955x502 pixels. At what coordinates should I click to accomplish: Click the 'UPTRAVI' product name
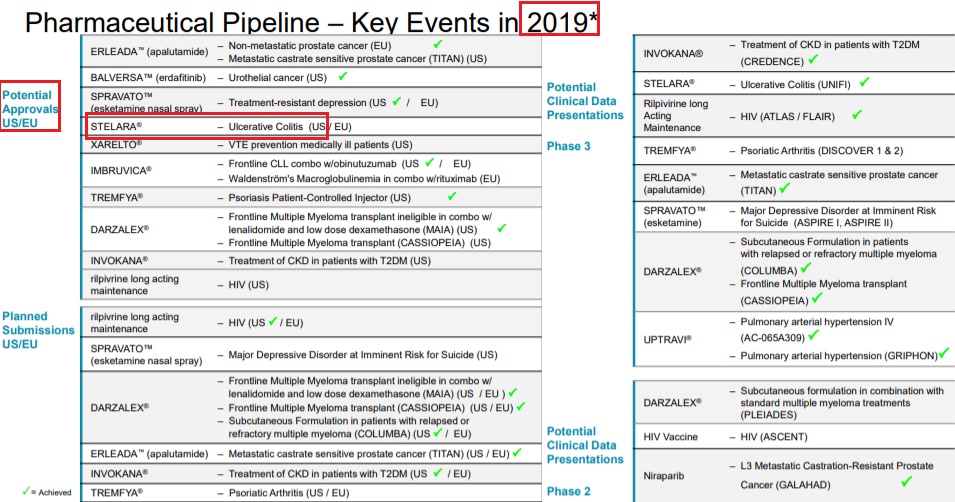pos(668,339)
